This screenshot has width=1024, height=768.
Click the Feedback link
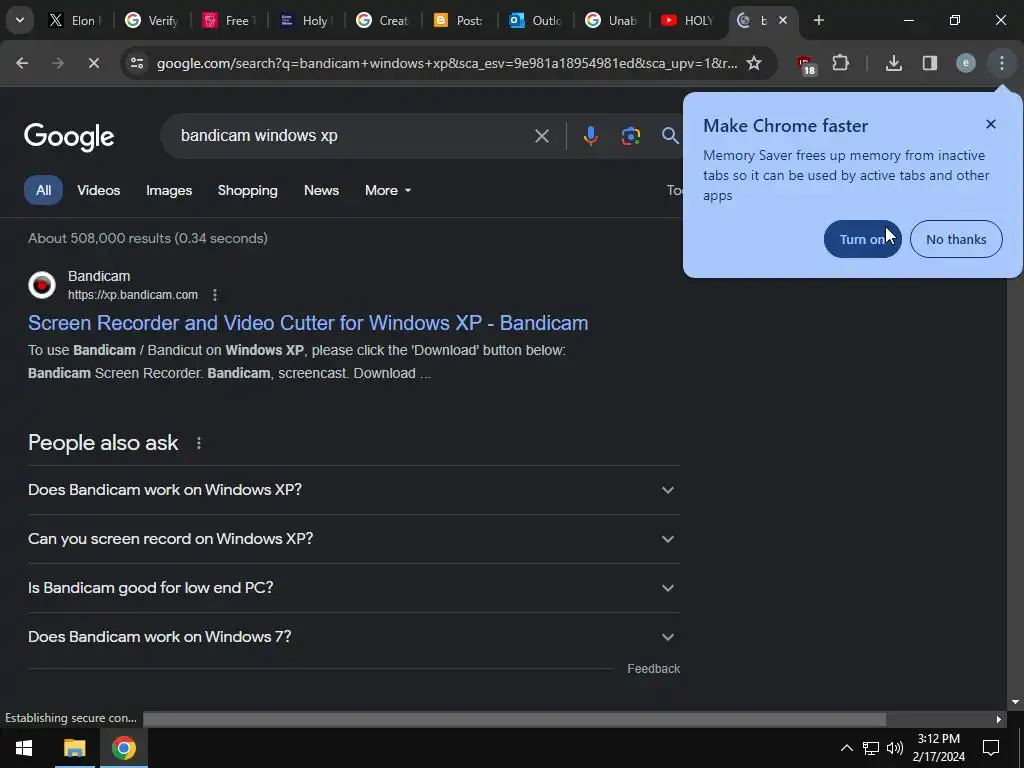pyautogui.click(x=654, y=669)
